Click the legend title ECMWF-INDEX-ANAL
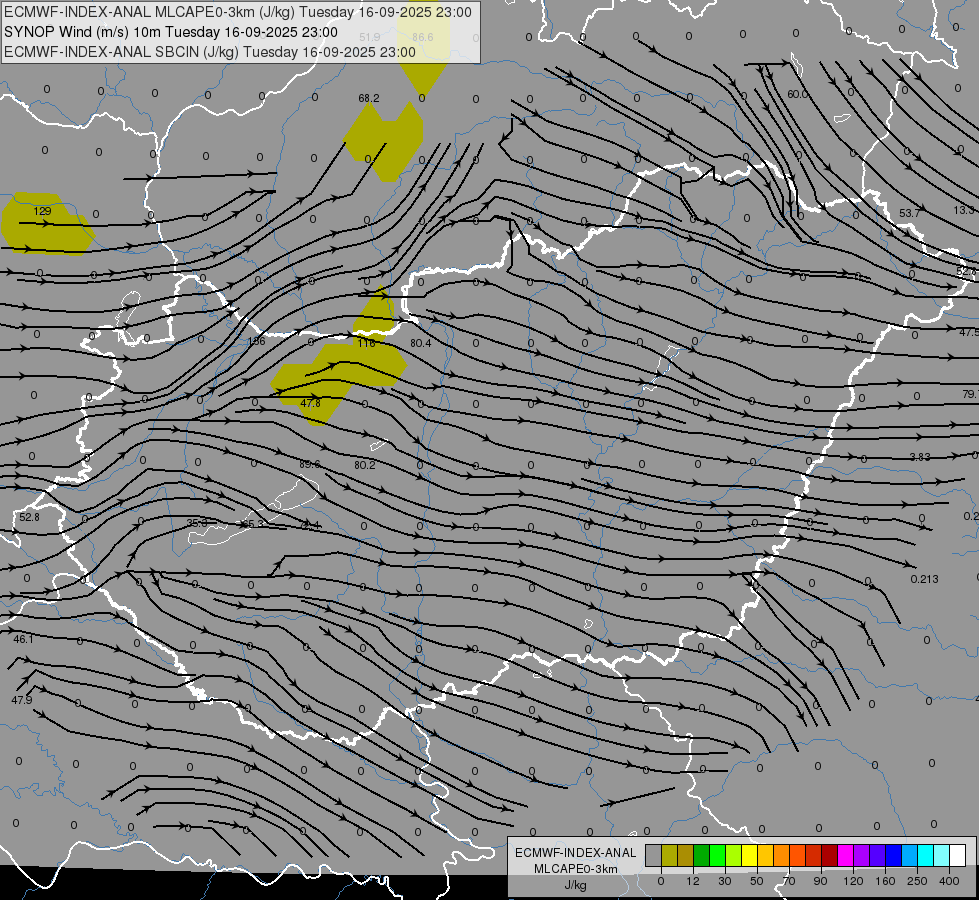 pos(576,853)
